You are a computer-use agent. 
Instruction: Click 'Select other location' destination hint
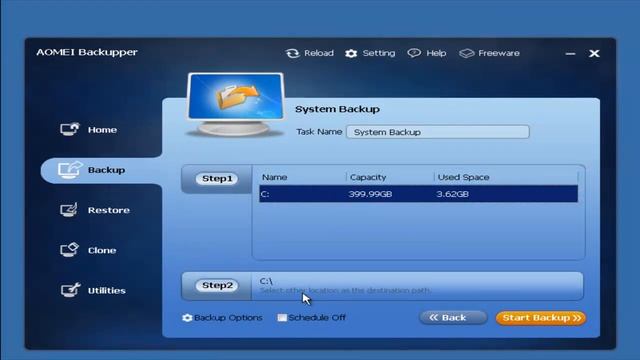click(345, 291)
